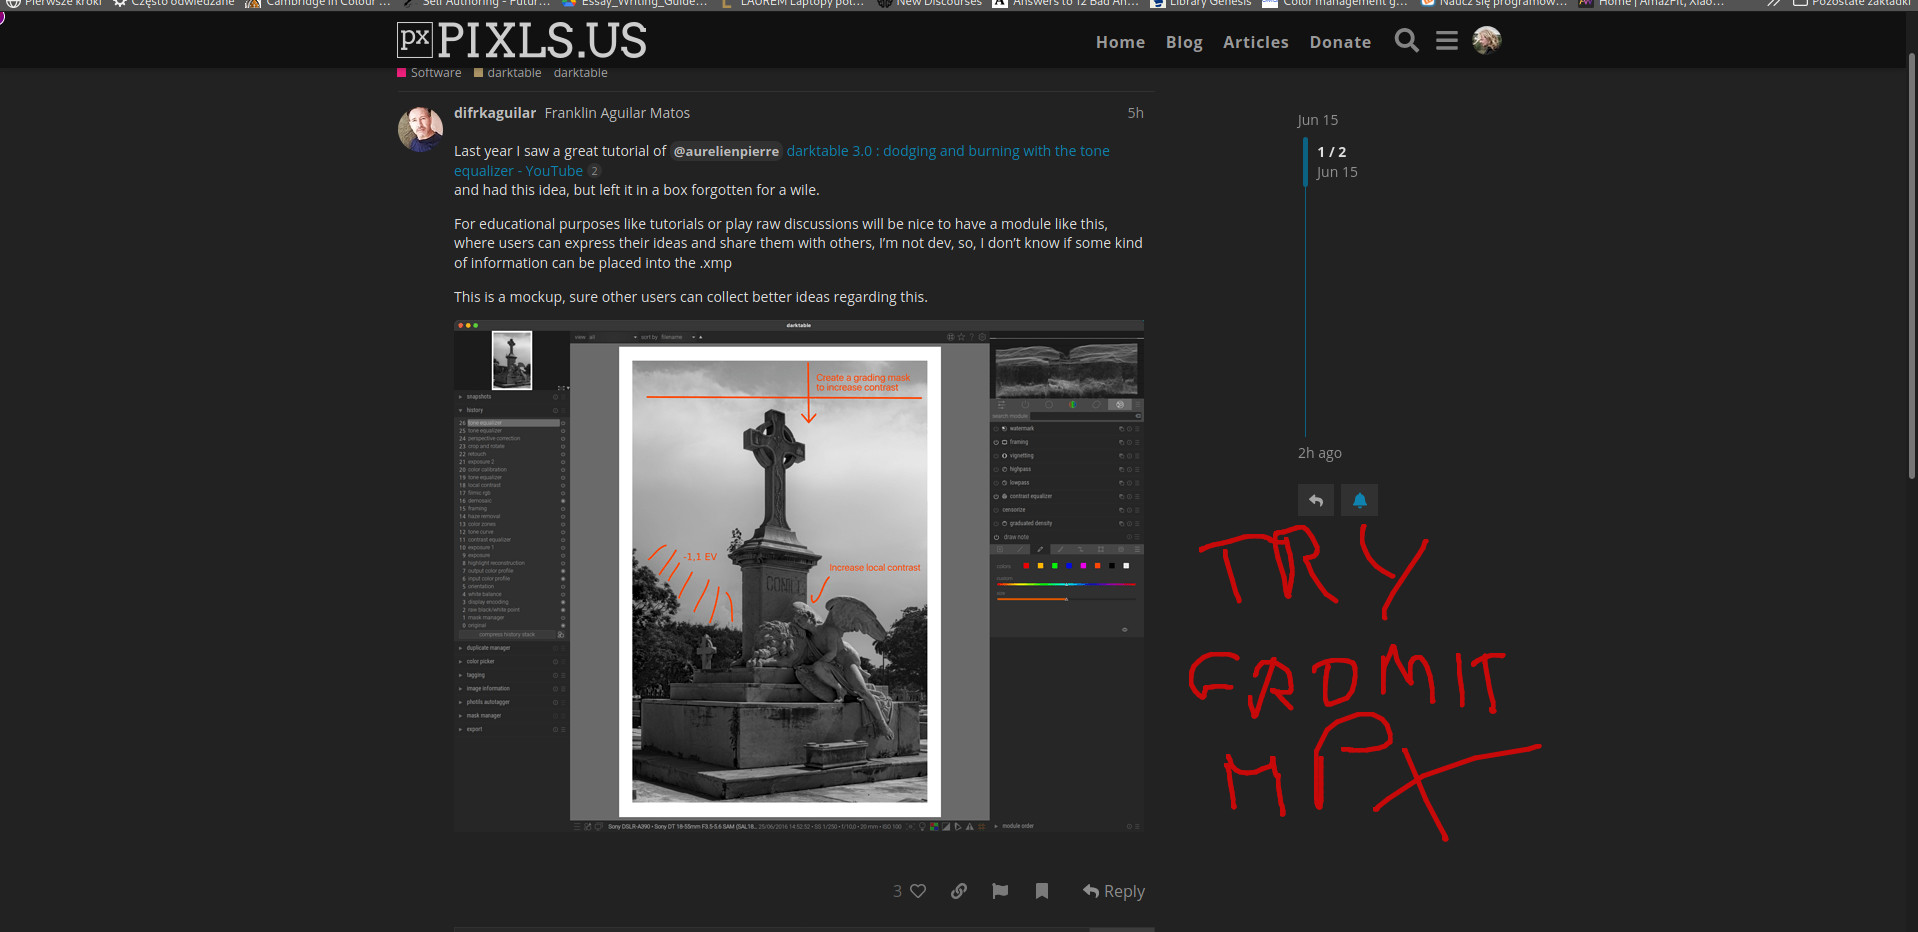1918x932 pixels.
Task: Click the topic timeline scroller at 1 / 2
Action: point(1331,161)
